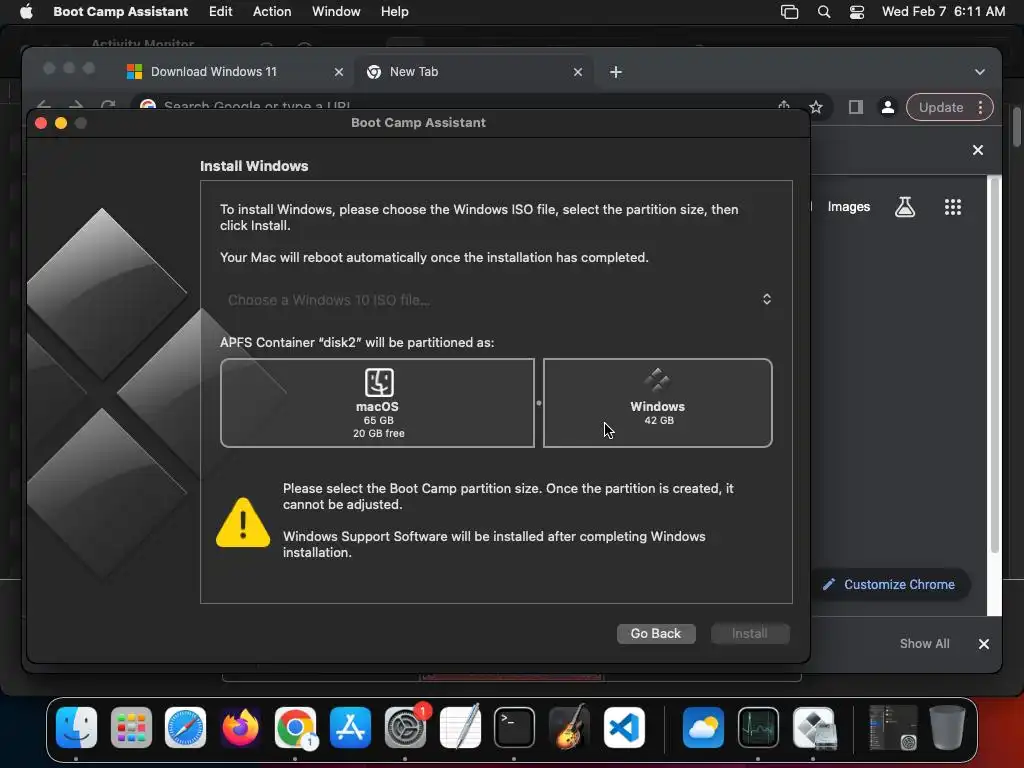Click the yellow warning triangle icon
Screen dimensions: 1024x768
pyautogui.click(x=243, y=523)
